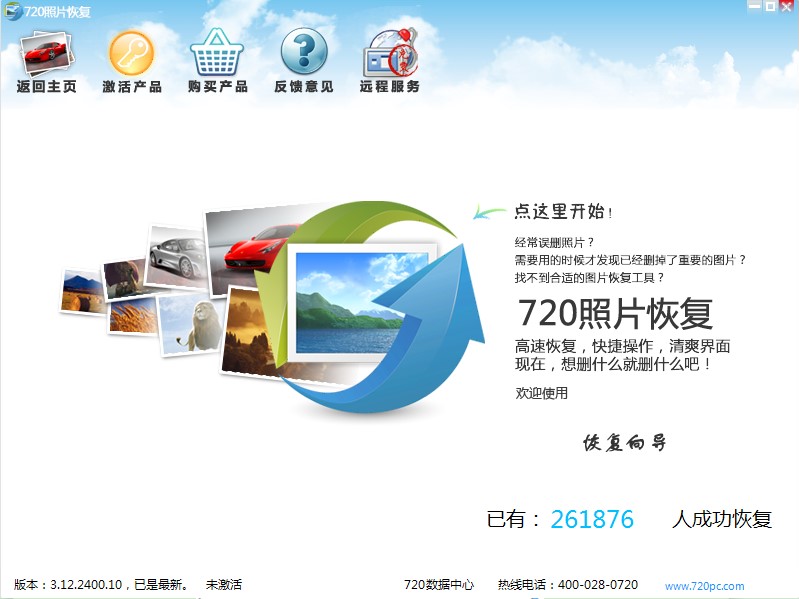Open 反馈意见 question mark icon
The image size is (799, 599).
[x=304, y=51]
